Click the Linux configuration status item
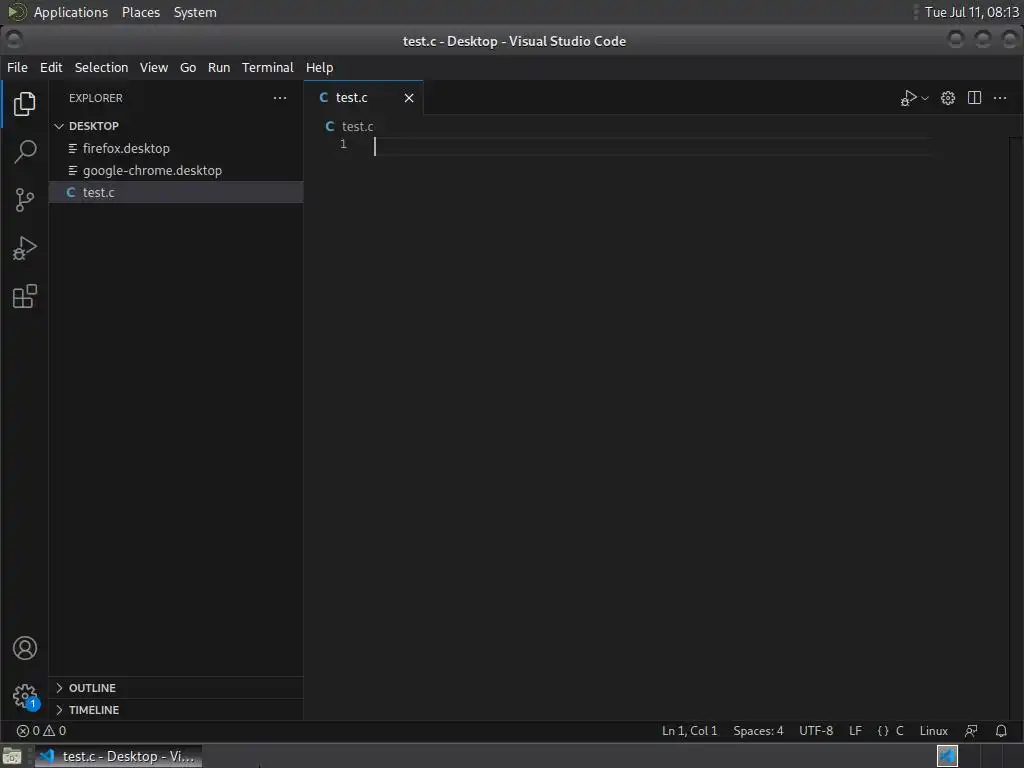This screenshot has height=768, width=1024. pyautogui.click(x=933, y=731)
